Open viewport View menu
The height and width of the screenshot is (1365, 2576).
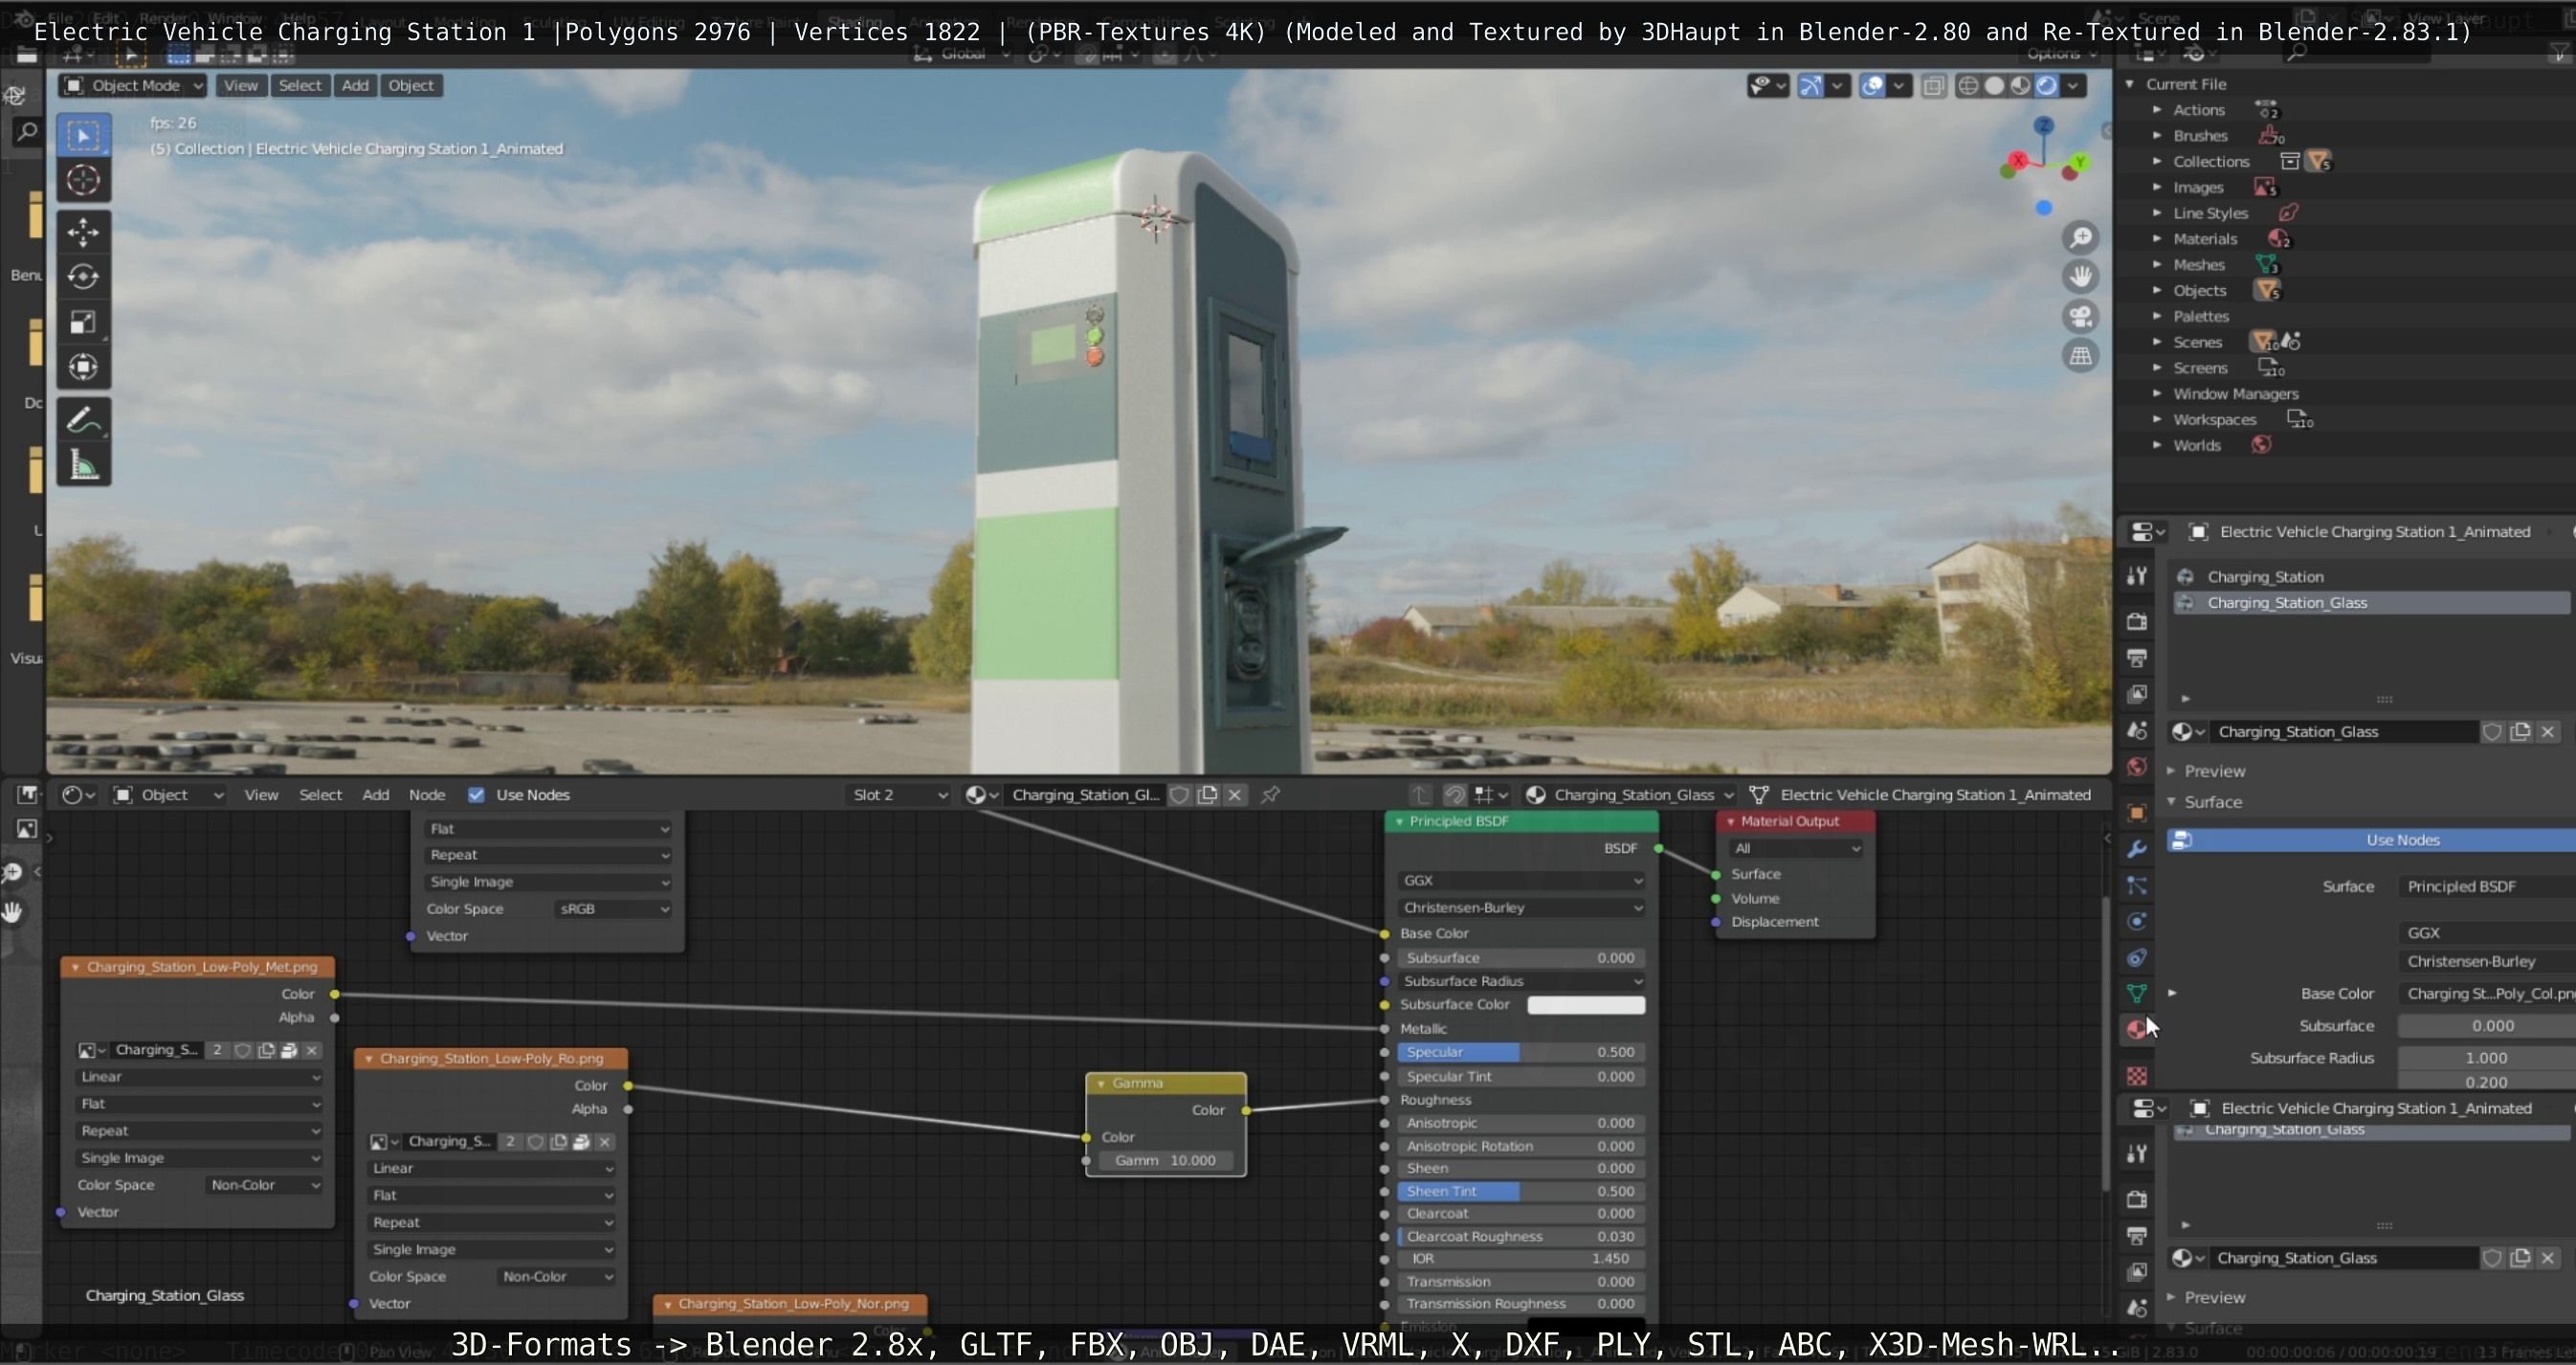(x=240, y=86)
